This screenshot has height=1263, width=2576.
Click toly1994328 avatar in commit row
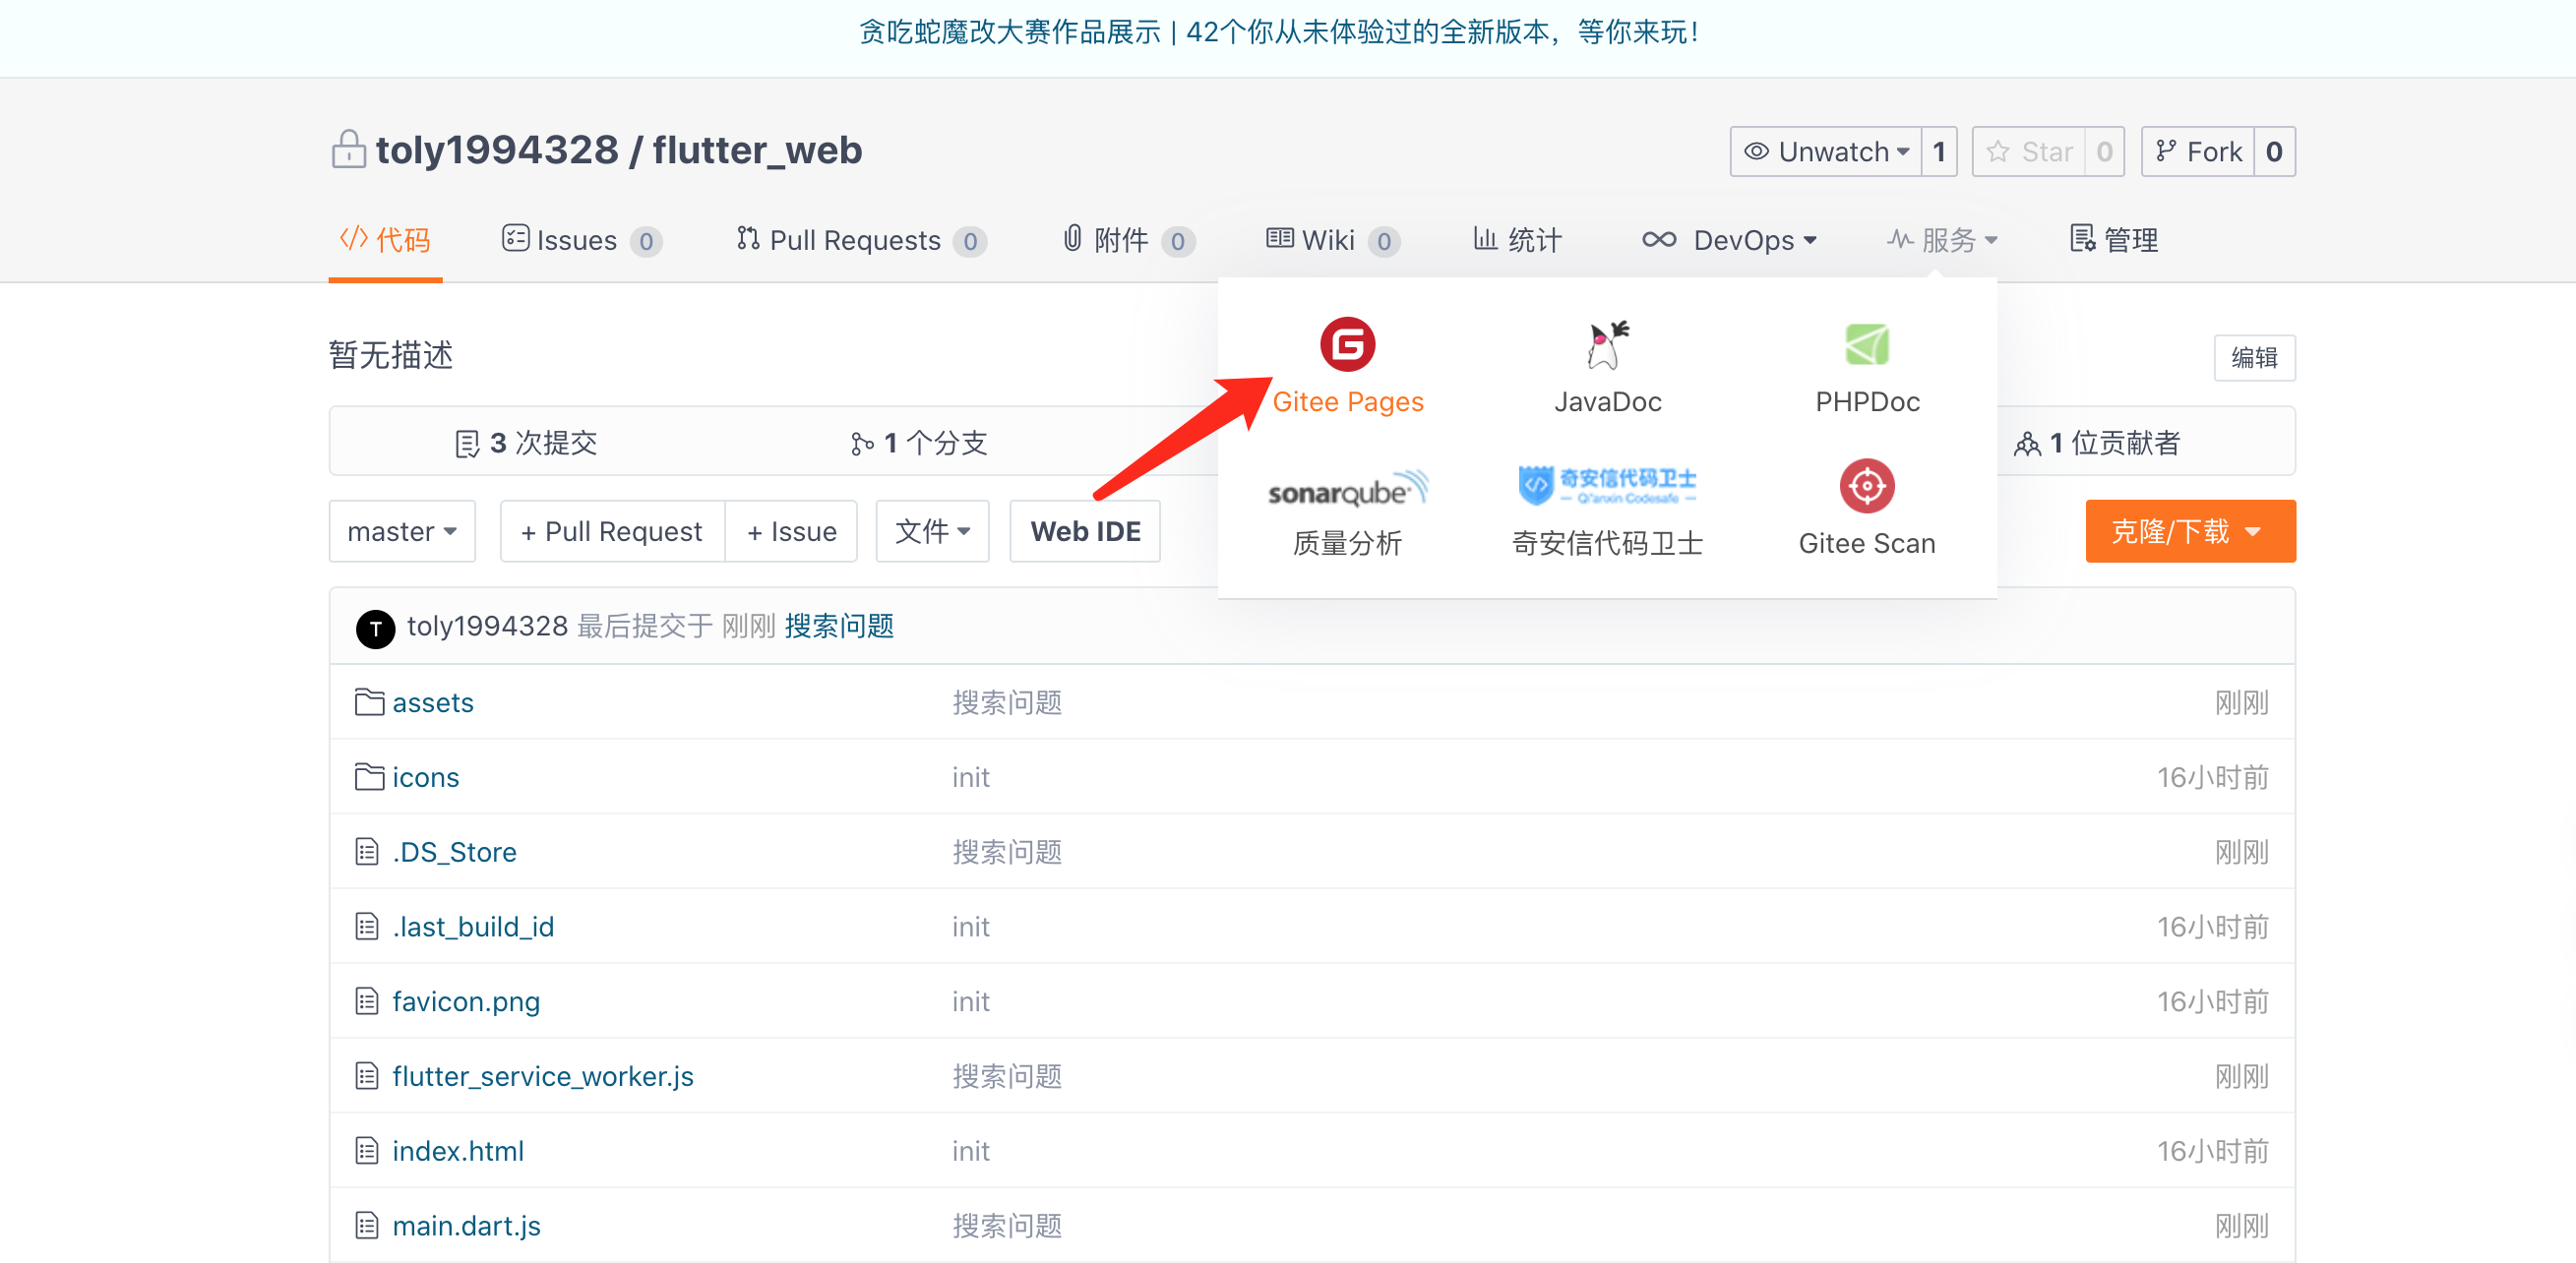click(x=375, y=628)
